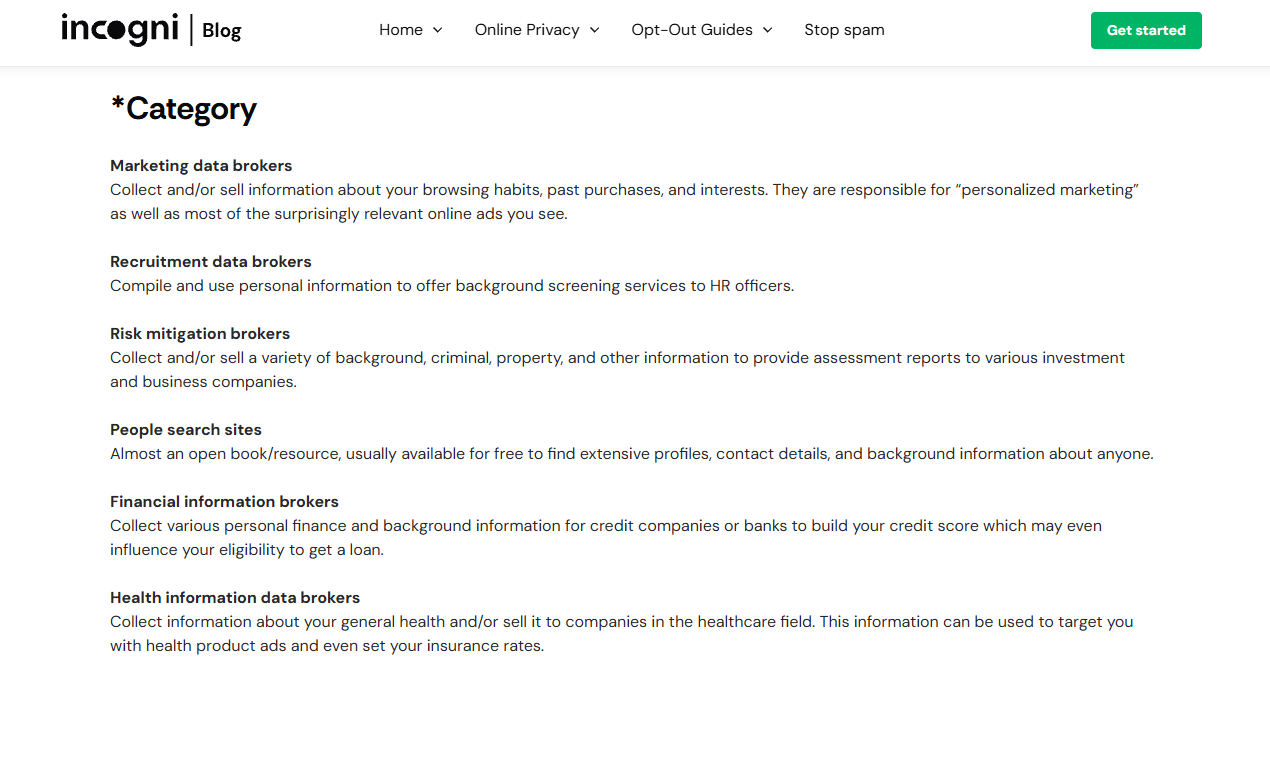Click the incogni logo
The image size is (1270, 762).
click(x=119, y=29)
